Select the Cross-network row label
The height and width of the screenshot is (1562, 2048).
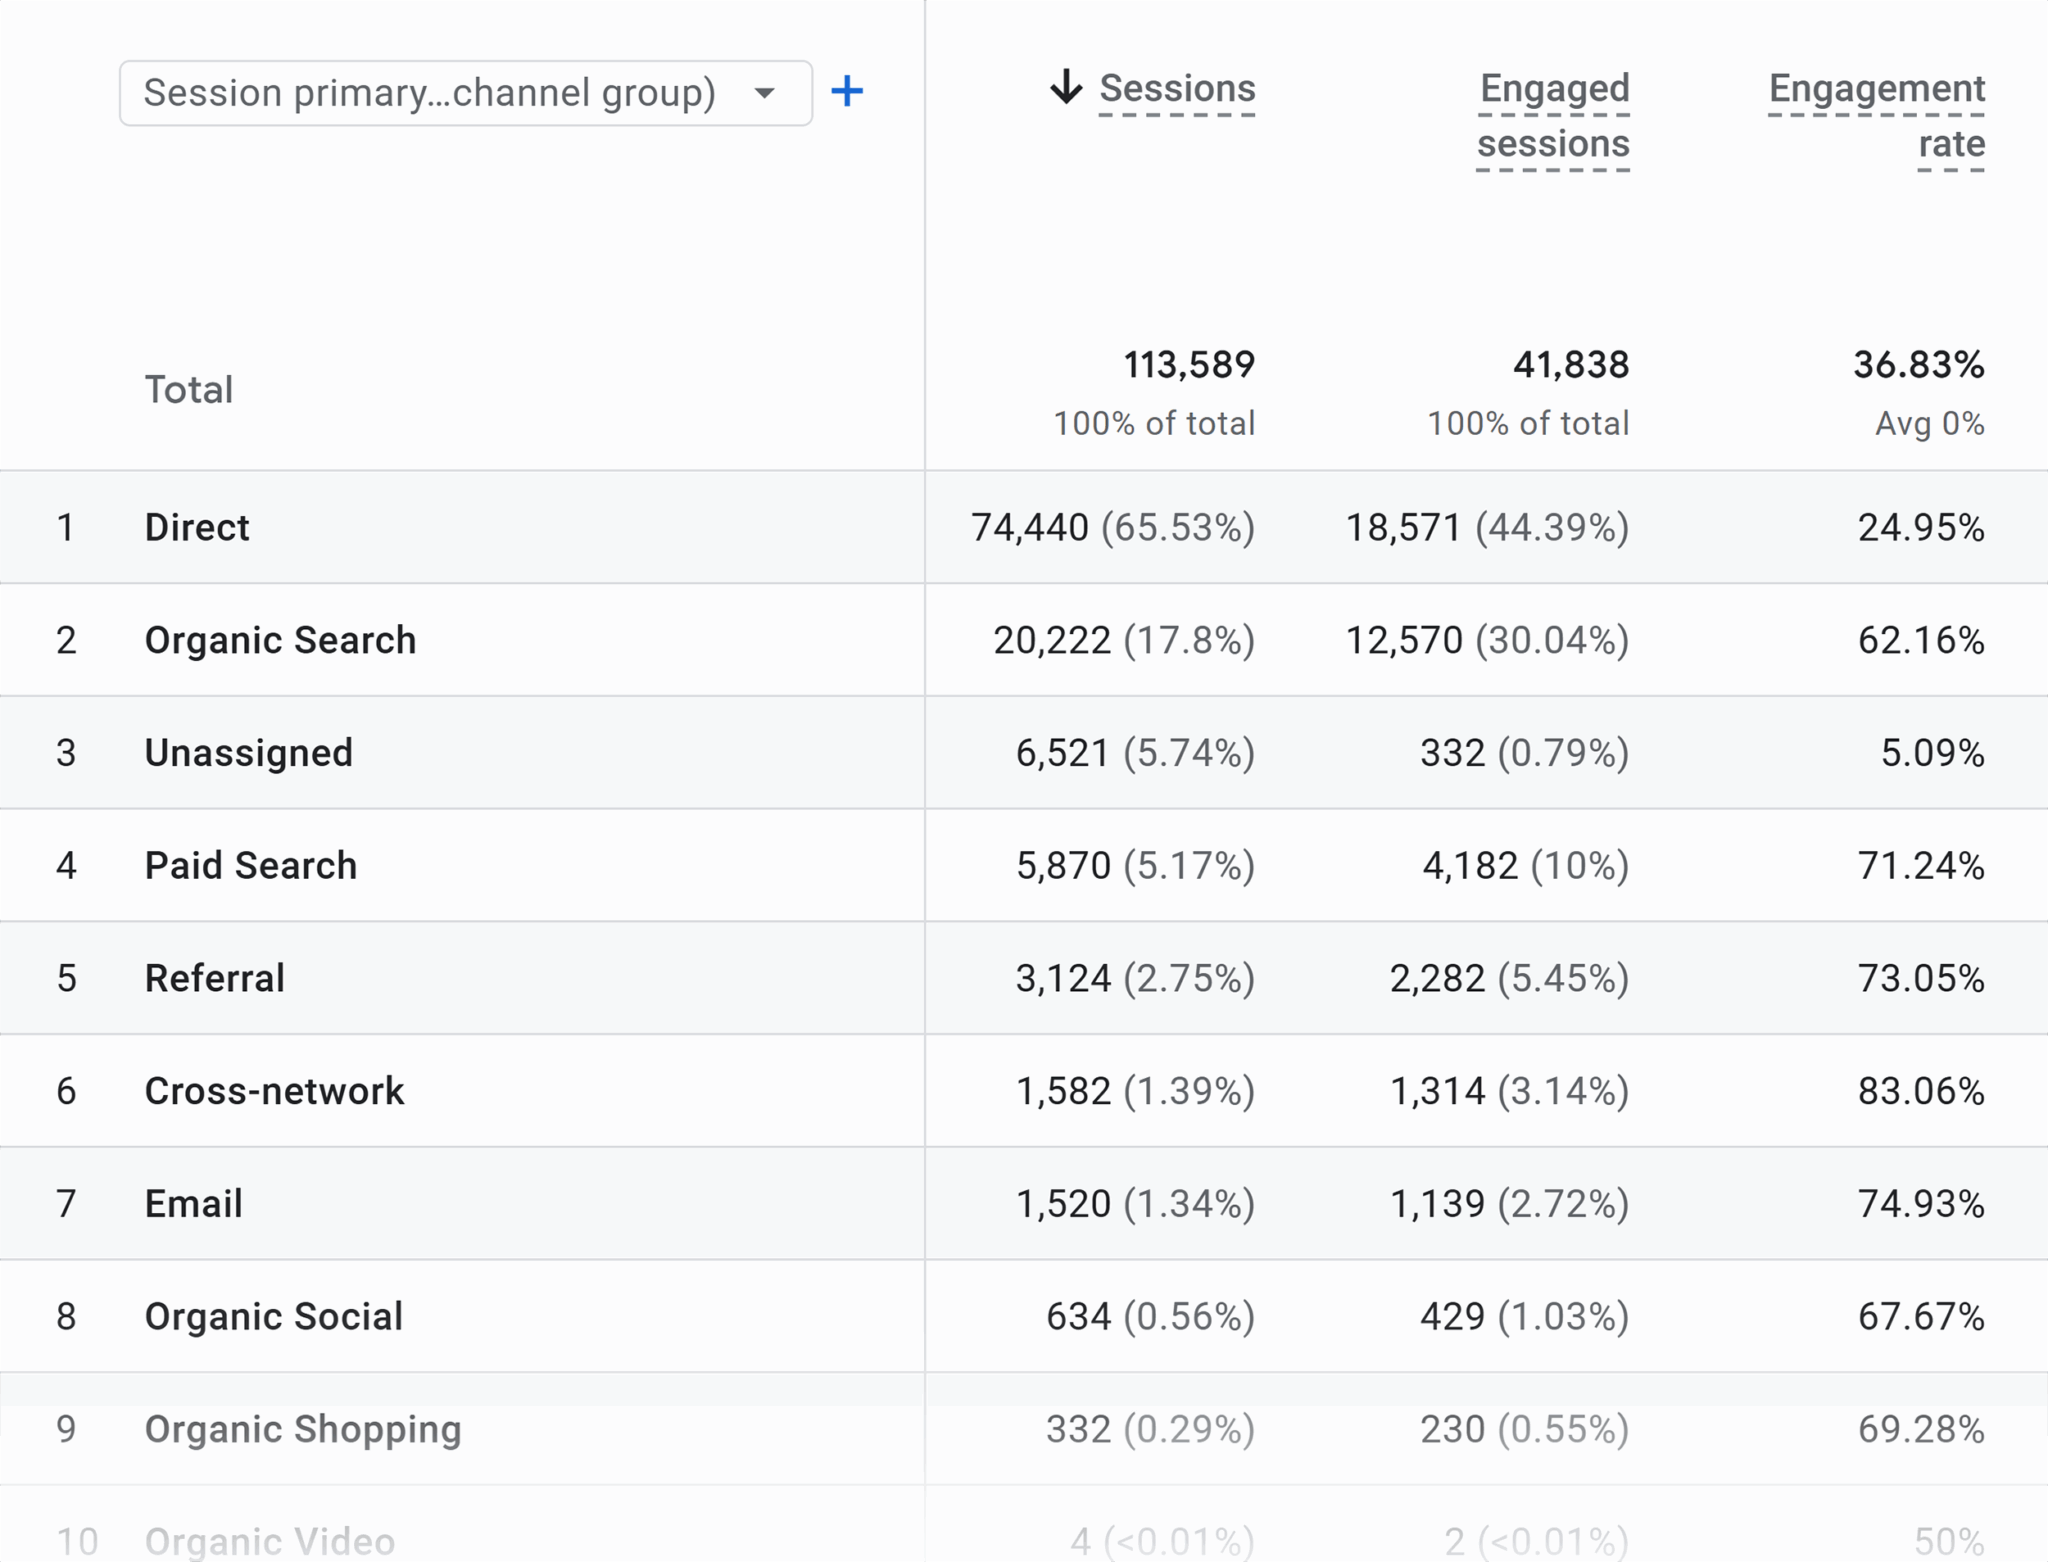274,1091
